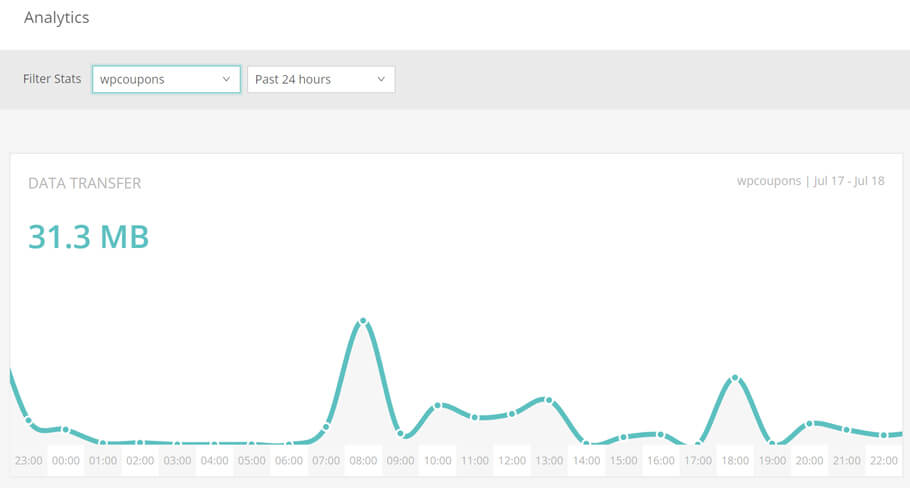
Task: Click the chevron arrow in Past 24 hours selector
Action: 381,79
